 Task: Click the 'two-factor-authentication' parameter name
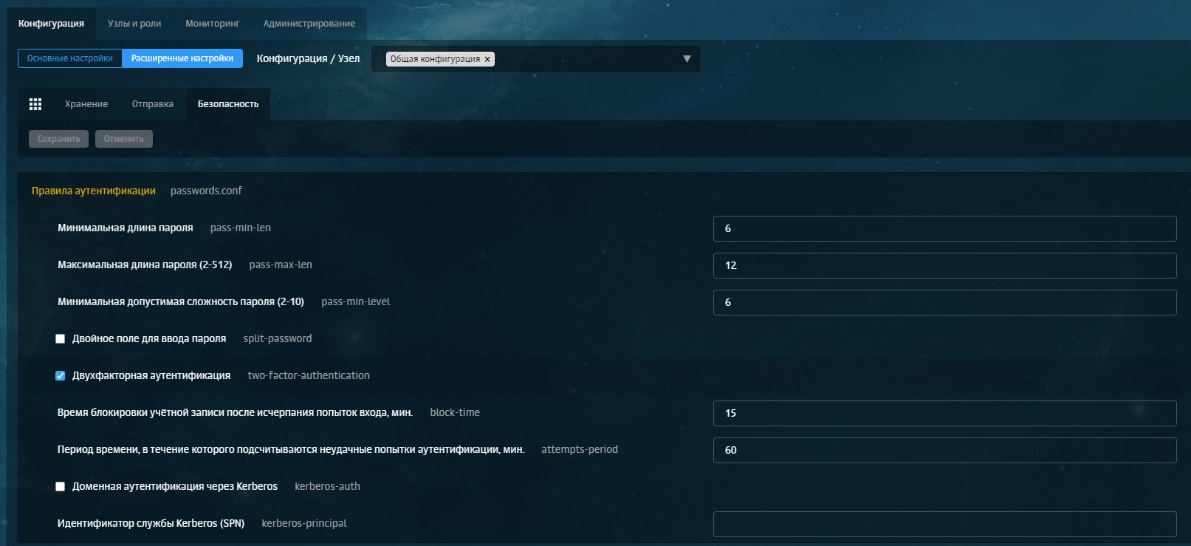click(308, 376)
